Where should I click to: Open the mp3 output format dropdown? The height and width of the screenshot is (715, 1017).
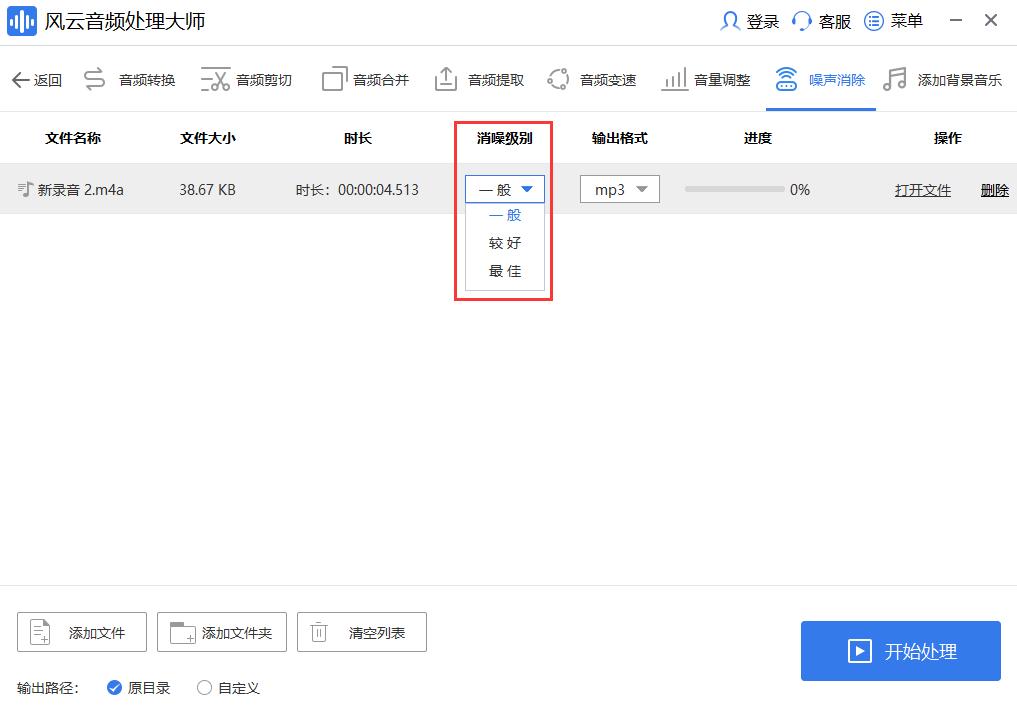pos(619,189)
